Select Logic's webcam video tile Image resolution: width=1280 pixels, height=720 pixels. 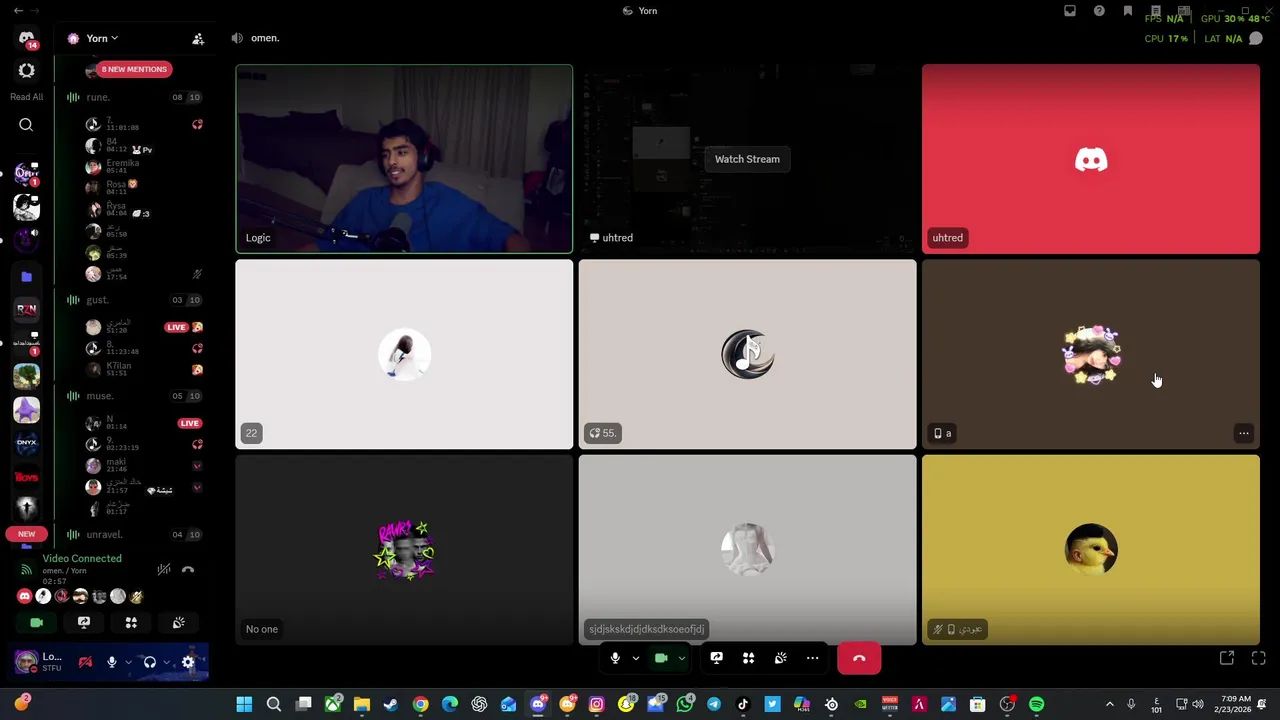(x=404, y=159)
